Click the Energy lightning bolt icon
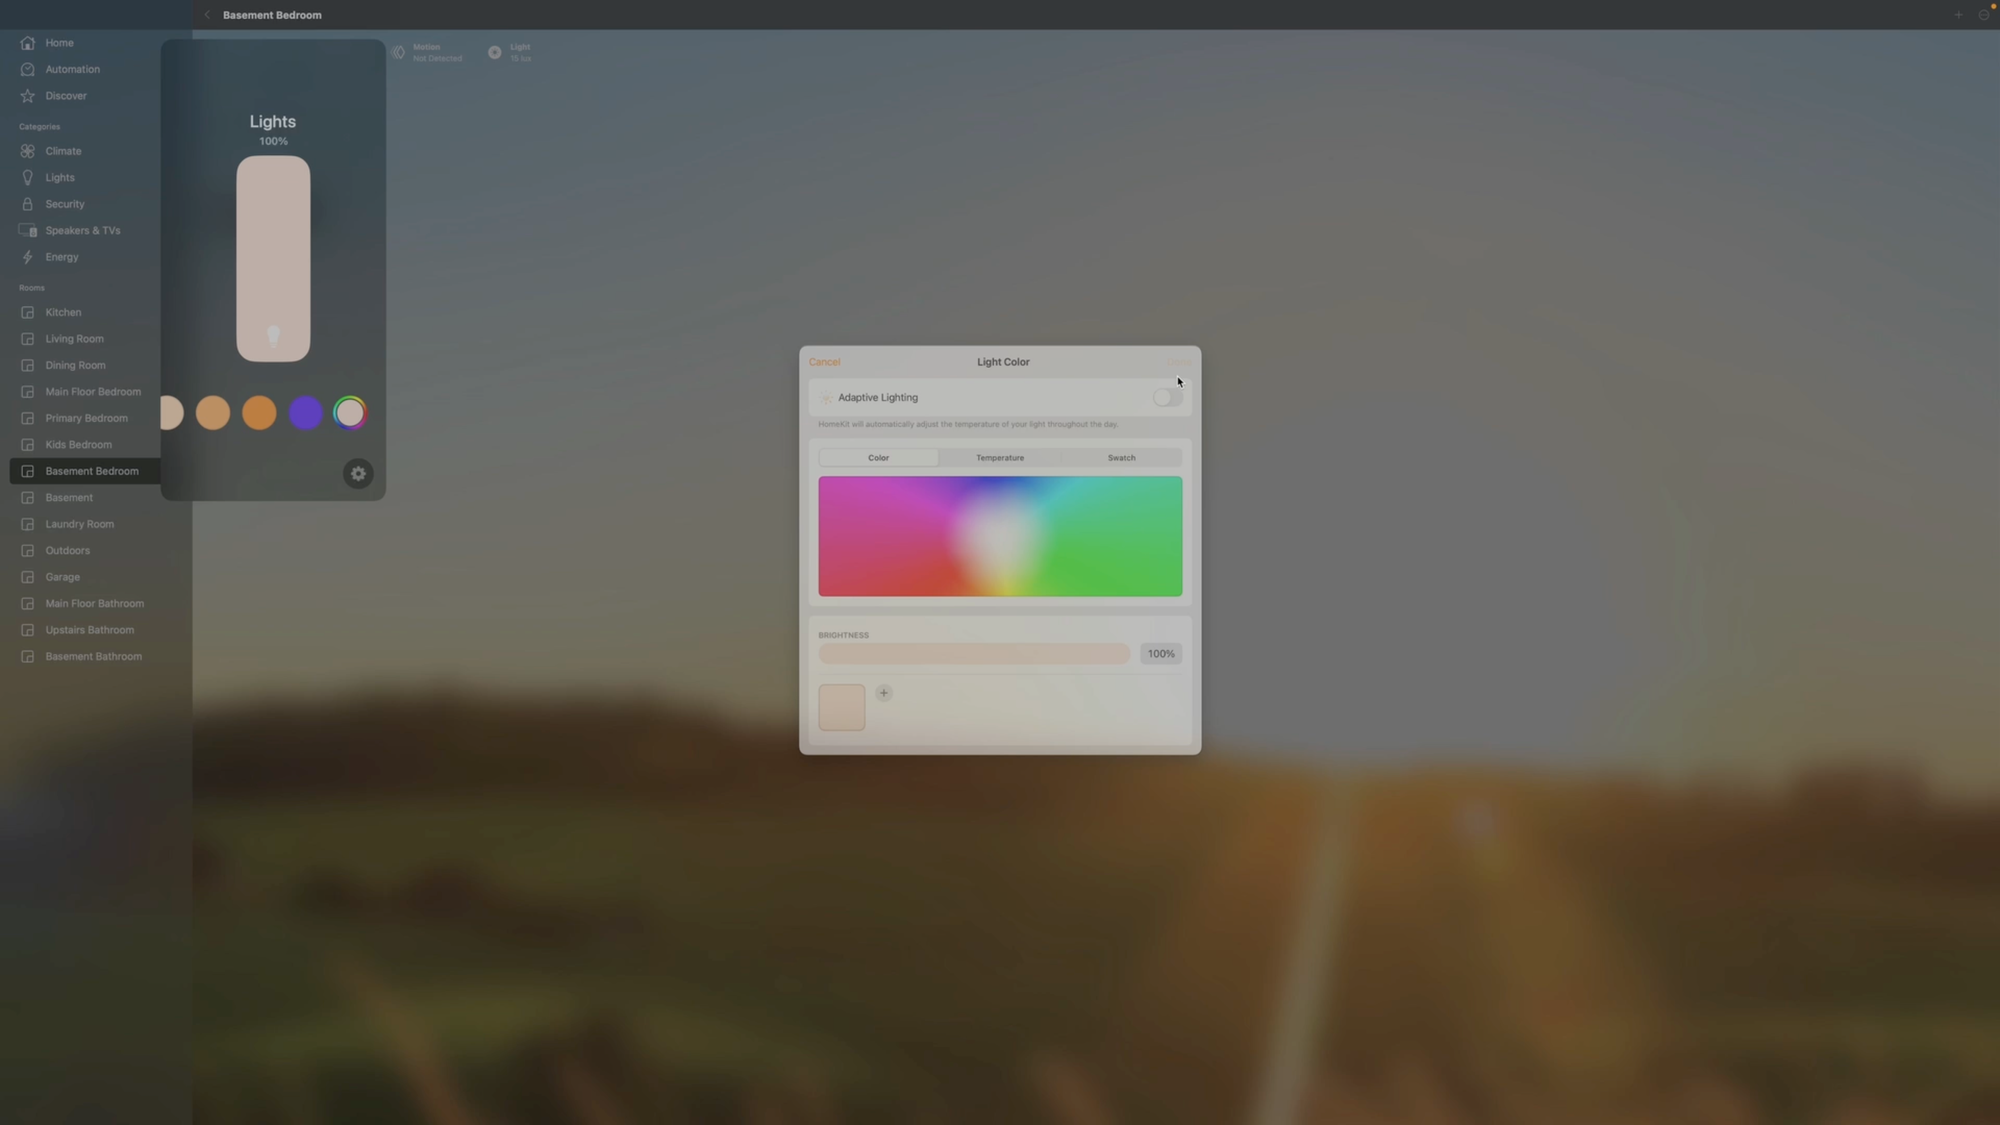 click(28, 257)
